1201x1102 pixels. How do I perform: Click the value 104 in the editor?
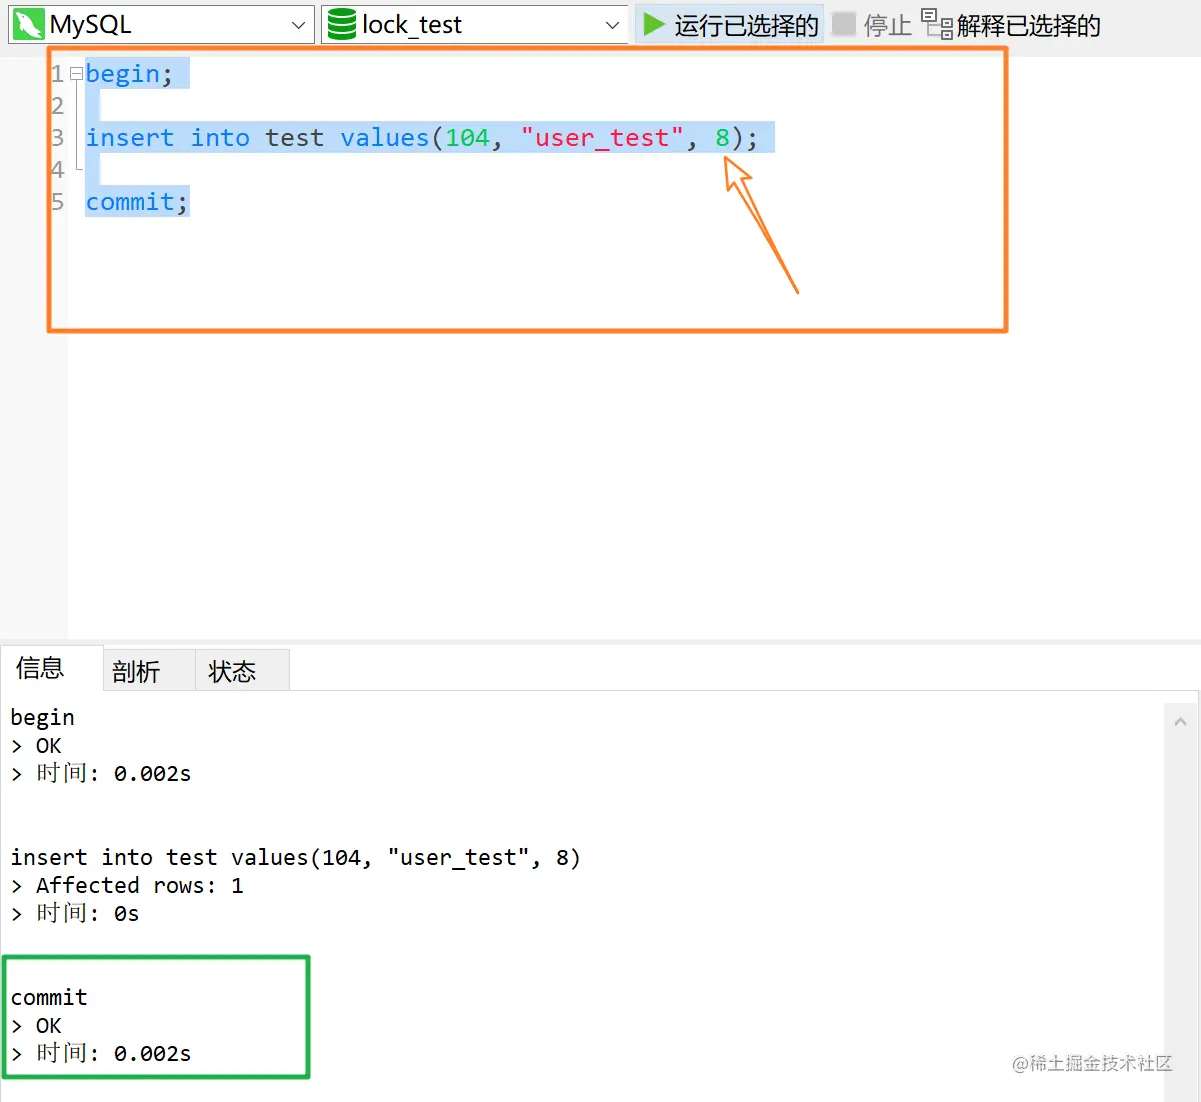click(467, 138)
